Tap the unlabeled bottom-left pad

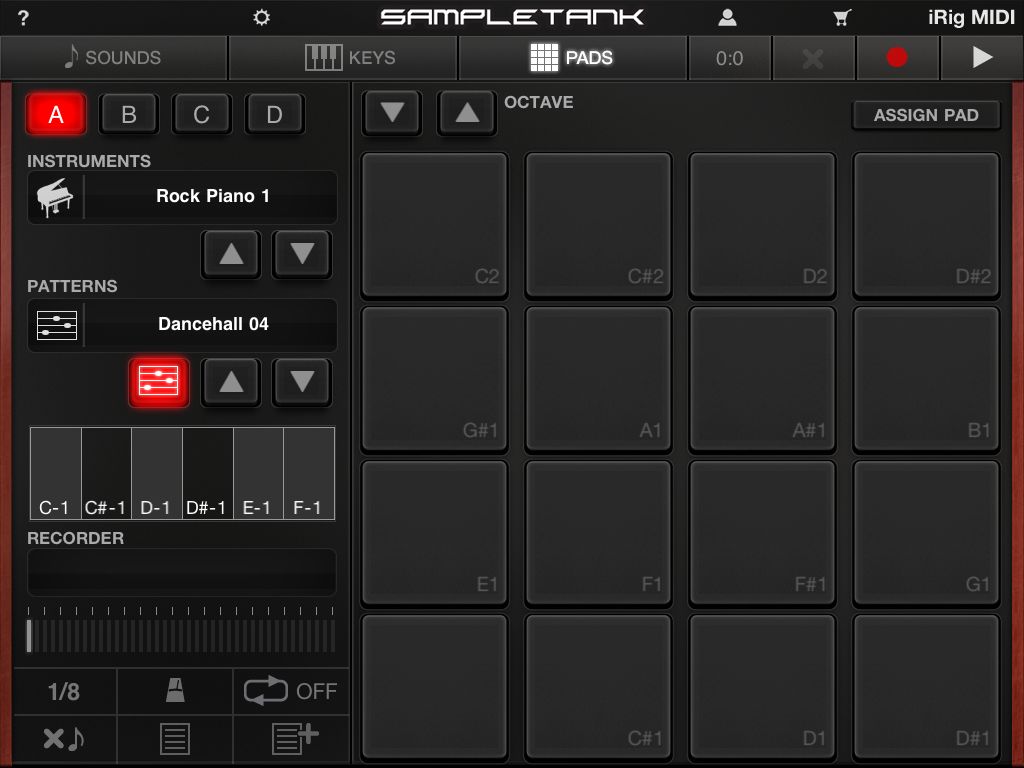[435, 687]
